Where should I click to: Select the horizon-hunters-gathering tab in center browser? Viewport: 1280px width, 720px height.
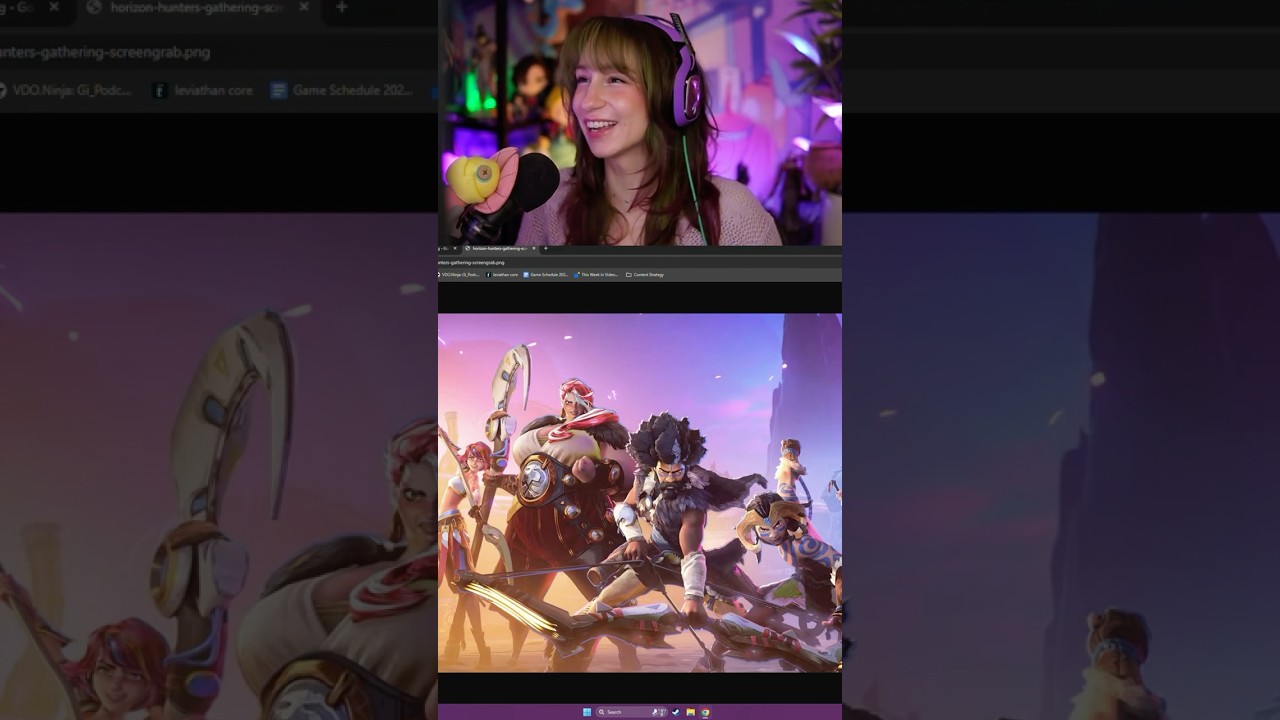(x=498, y=248)
